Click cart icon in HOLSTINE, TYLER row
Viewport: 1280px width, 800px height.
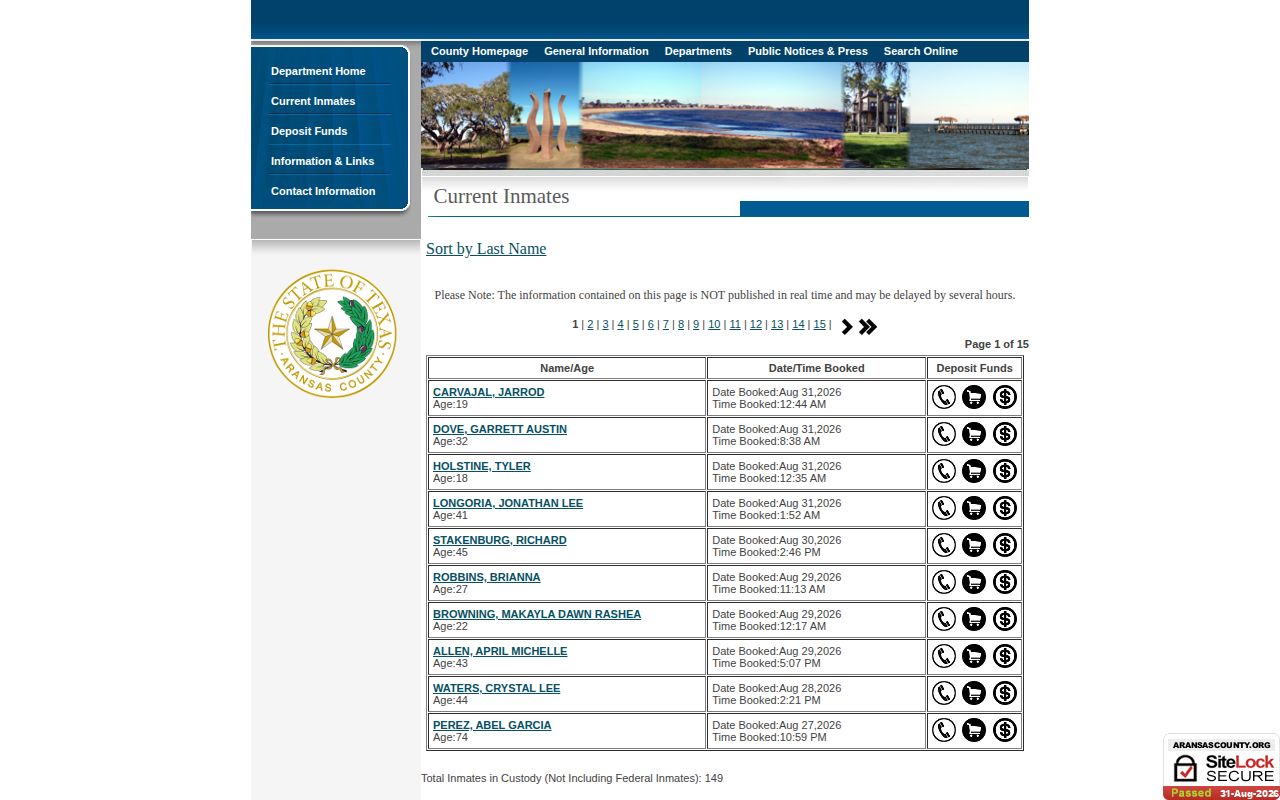click(x=973, y=471)
